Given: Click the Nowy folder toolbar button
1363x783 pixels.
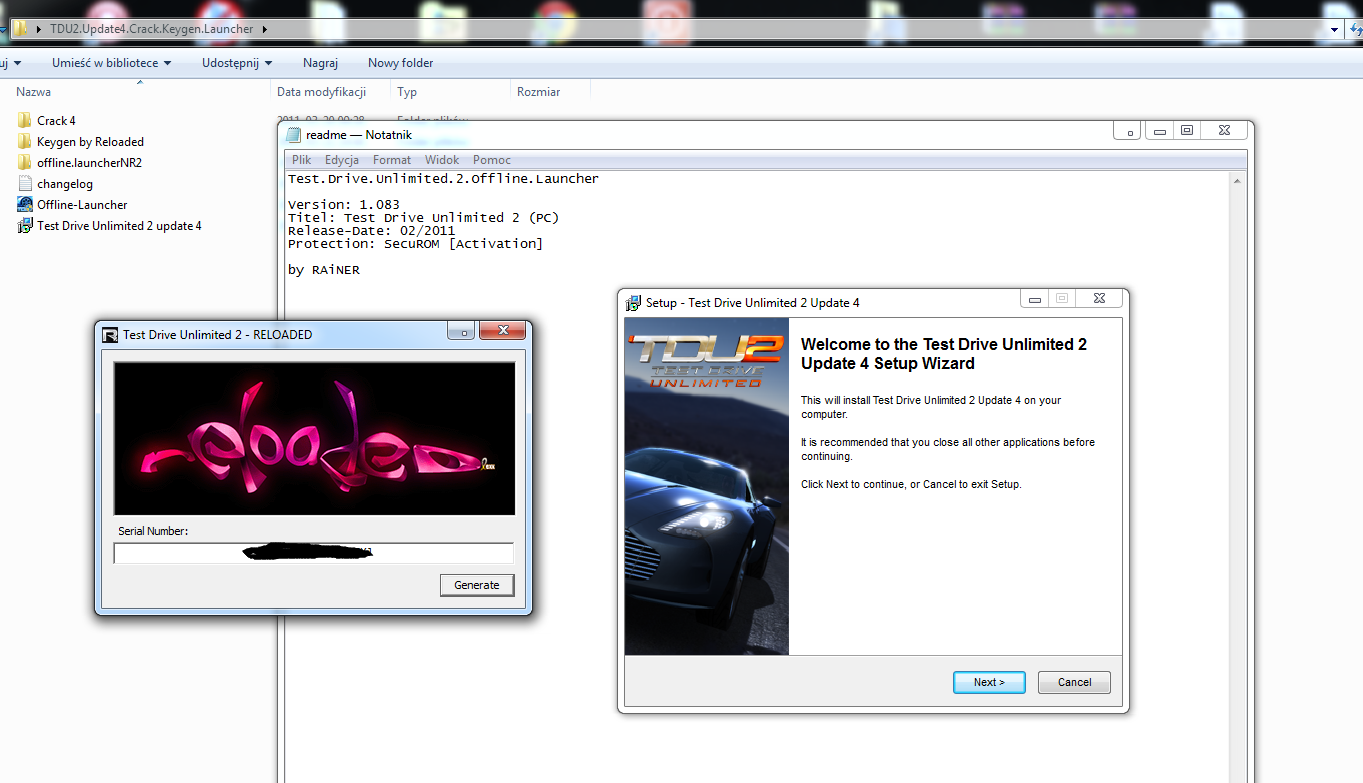Looking at the screenshot, I should (x=400, y=62).
